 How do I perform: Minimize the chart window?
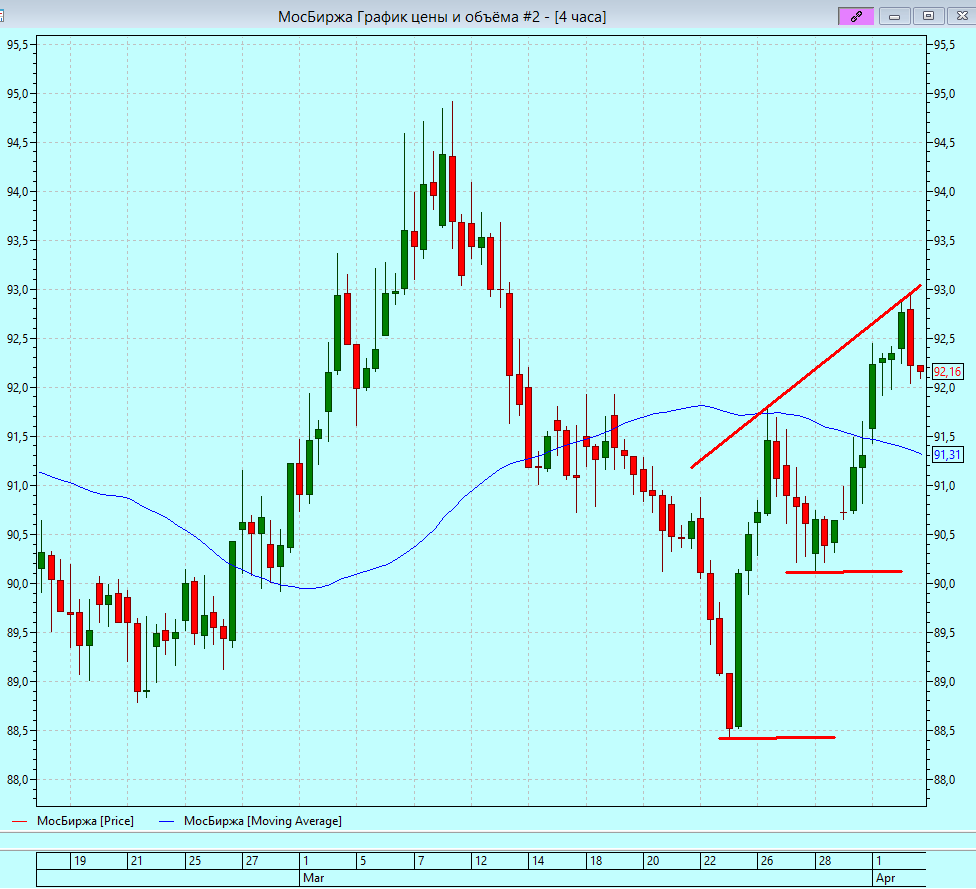point(894,16)
